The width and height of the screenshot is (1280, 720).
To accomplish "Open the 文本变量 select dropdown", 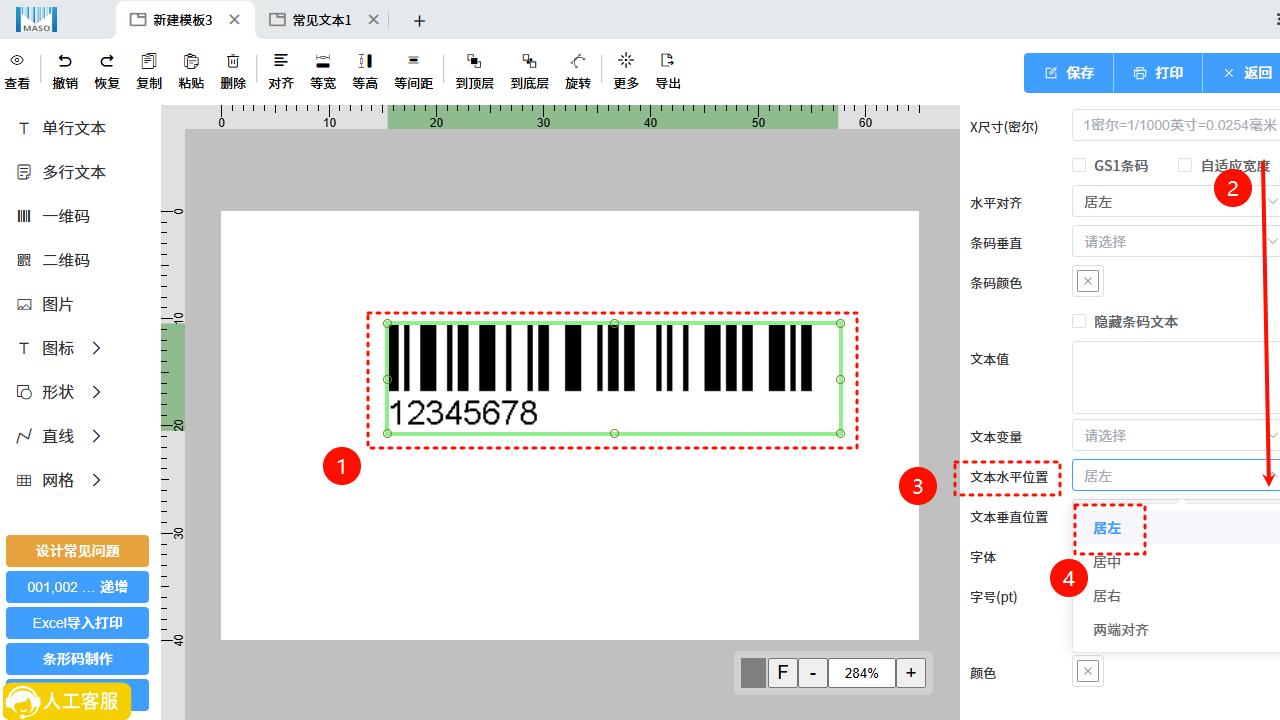I will click(x=1175, y=436).
